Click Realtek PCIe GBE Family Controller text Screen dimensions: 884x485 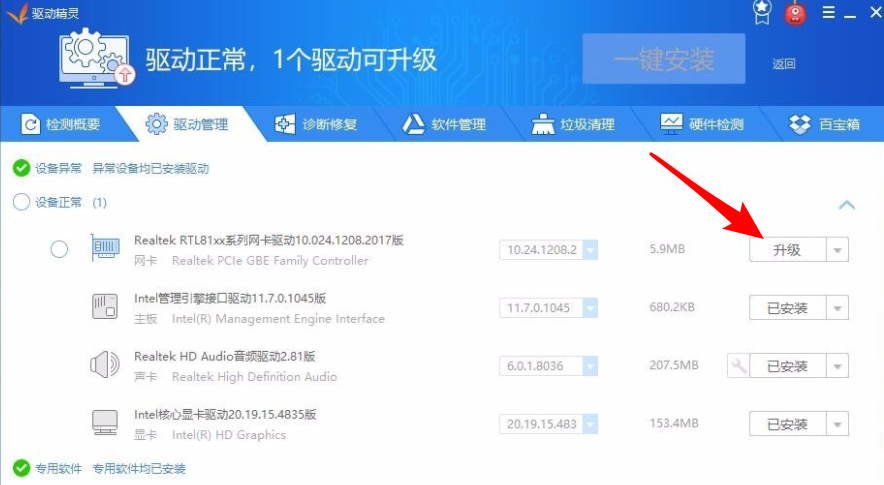tap(270, 261)
